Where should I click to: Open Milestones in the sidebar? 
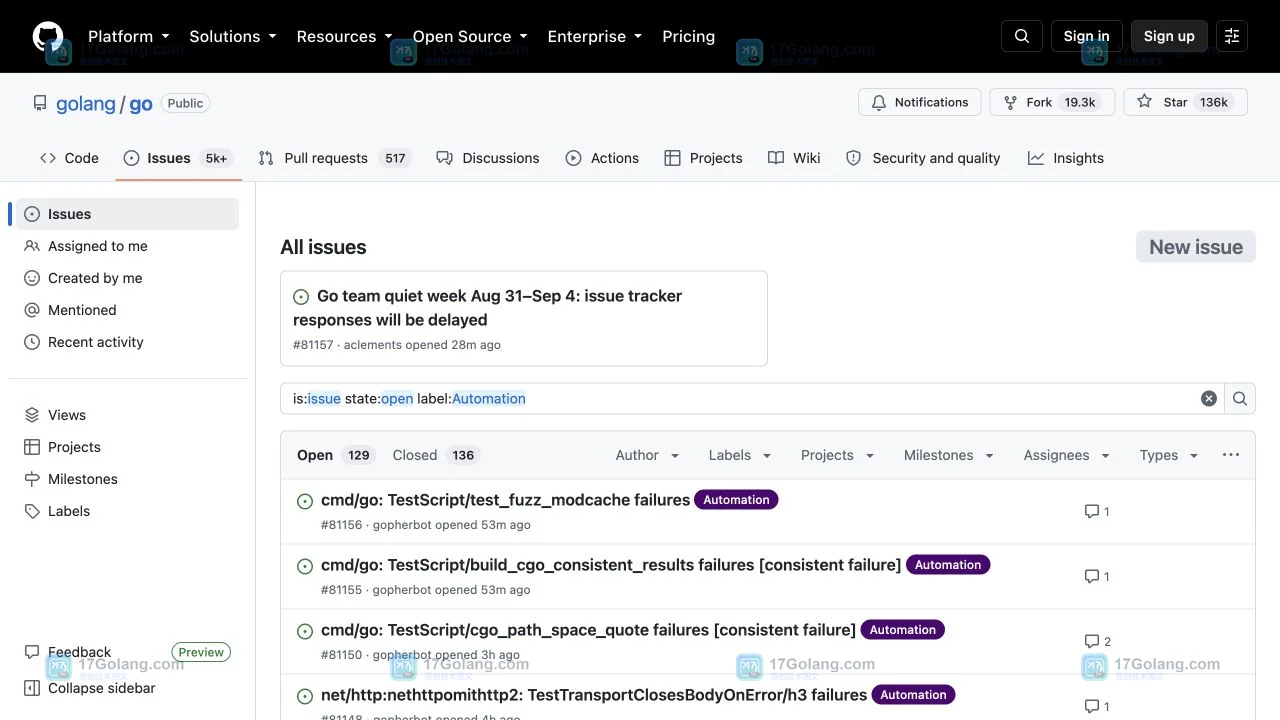[x=127, y=479]
